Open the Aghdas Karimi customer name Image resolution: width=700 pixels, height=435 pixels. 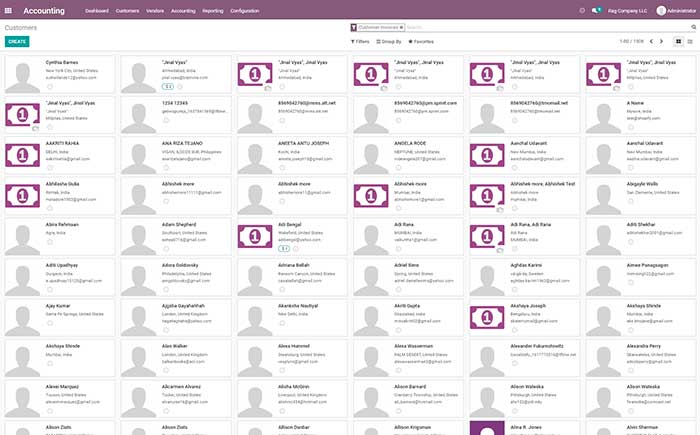(526, 265)
